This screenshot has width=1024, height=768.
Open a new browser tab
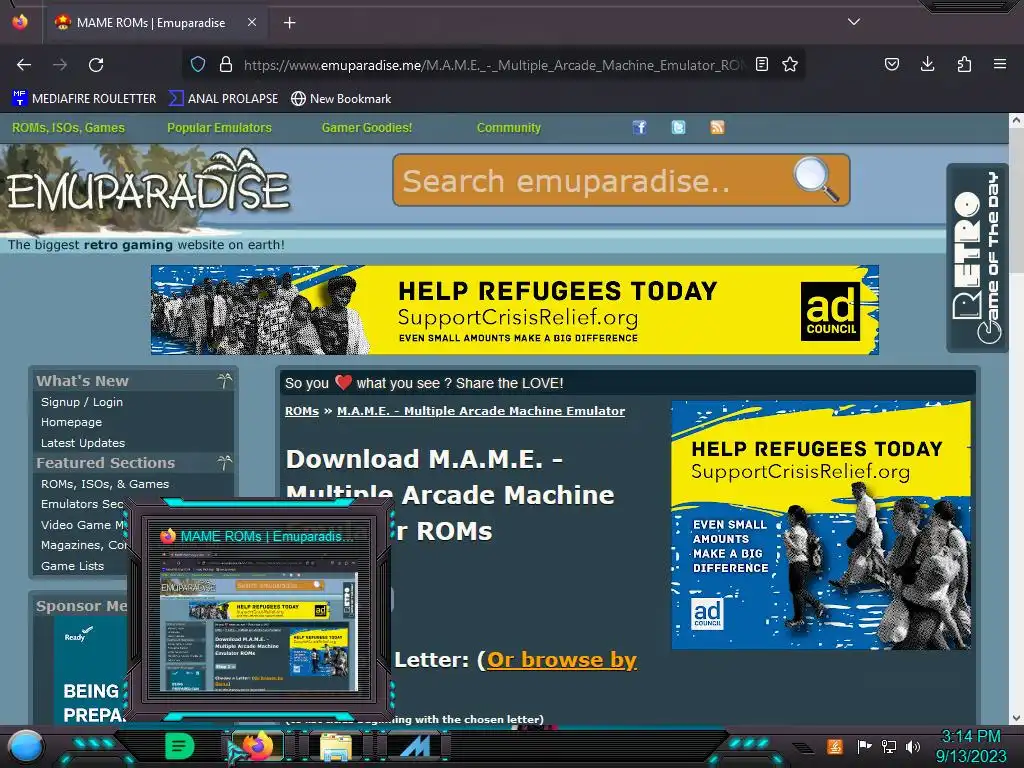point(289,23)
